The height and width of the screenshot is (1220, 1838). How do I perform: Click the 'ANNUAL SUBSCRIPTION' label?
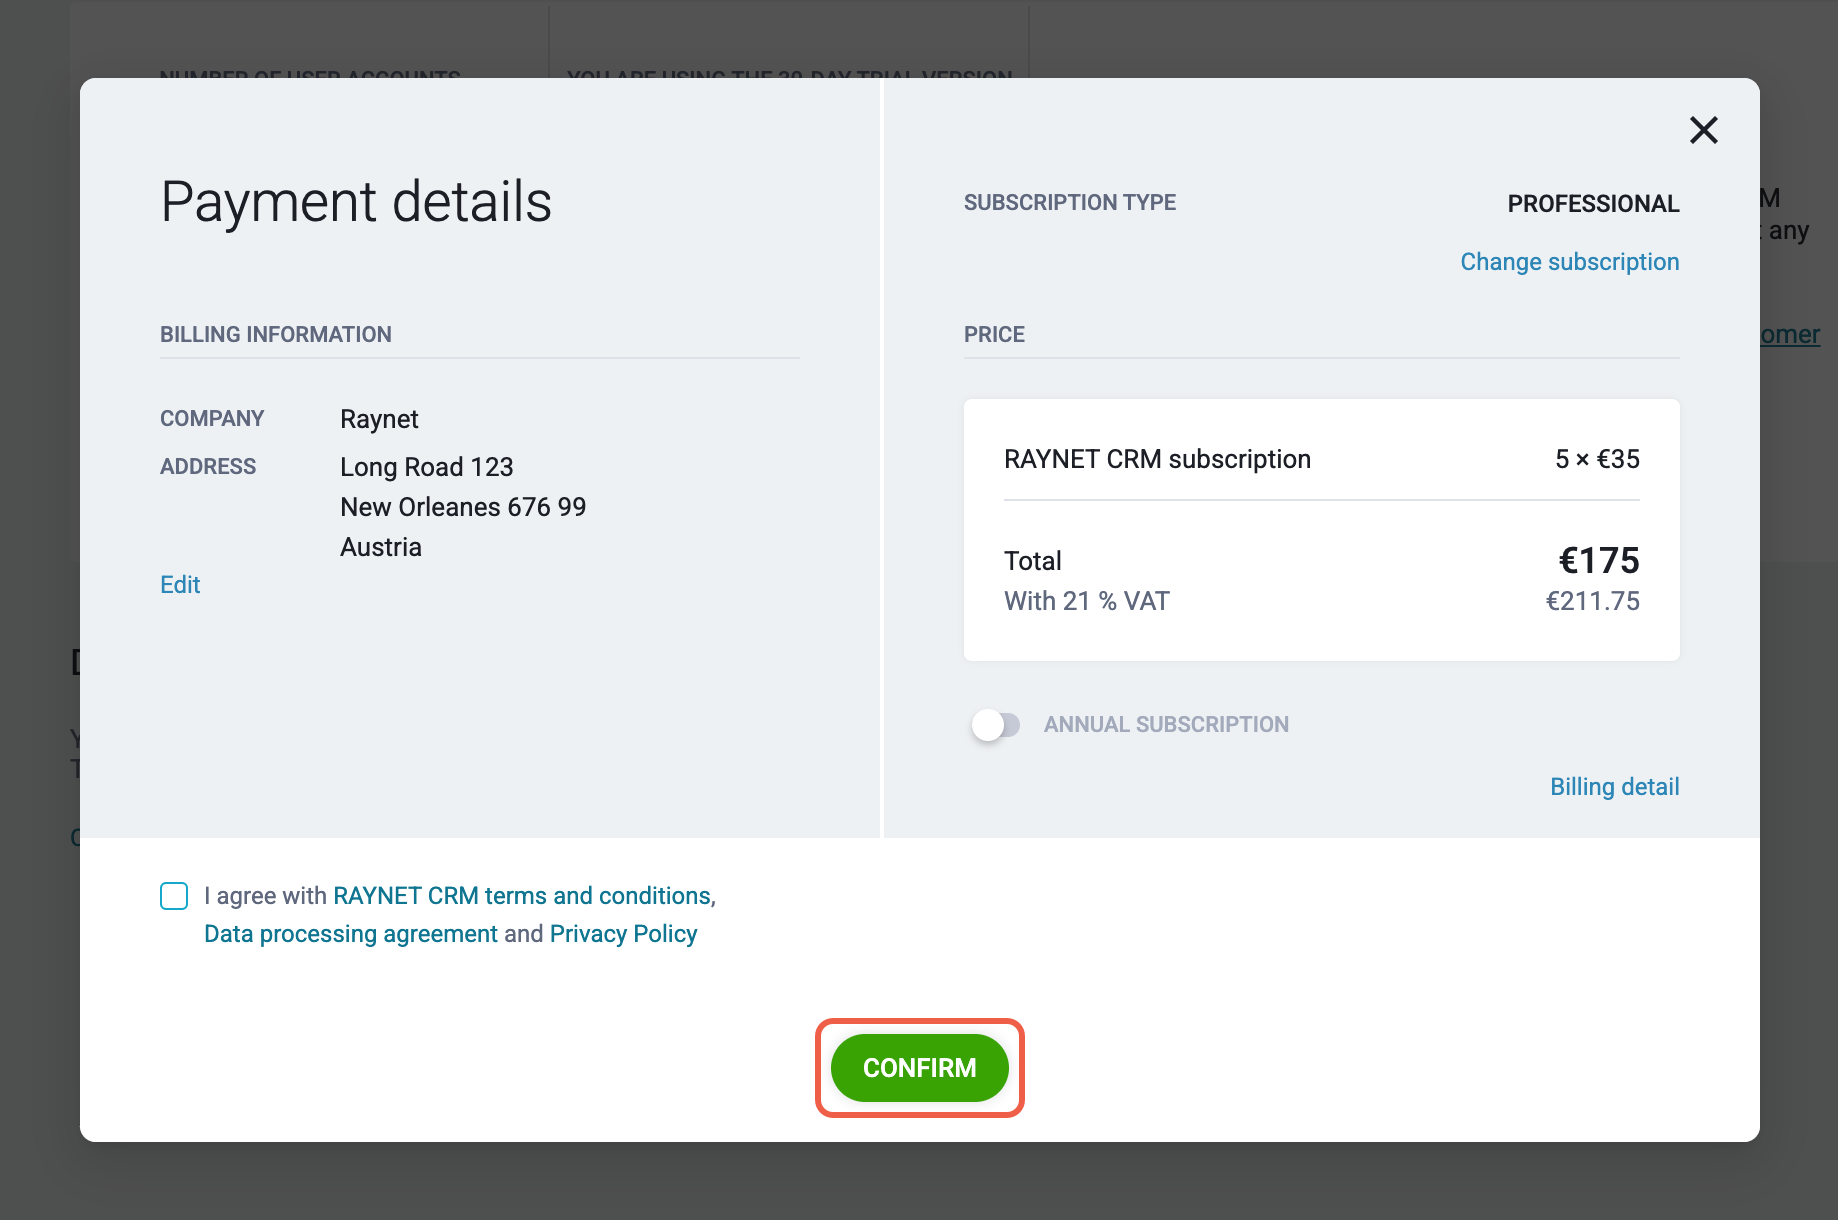tap(1166, 725)
